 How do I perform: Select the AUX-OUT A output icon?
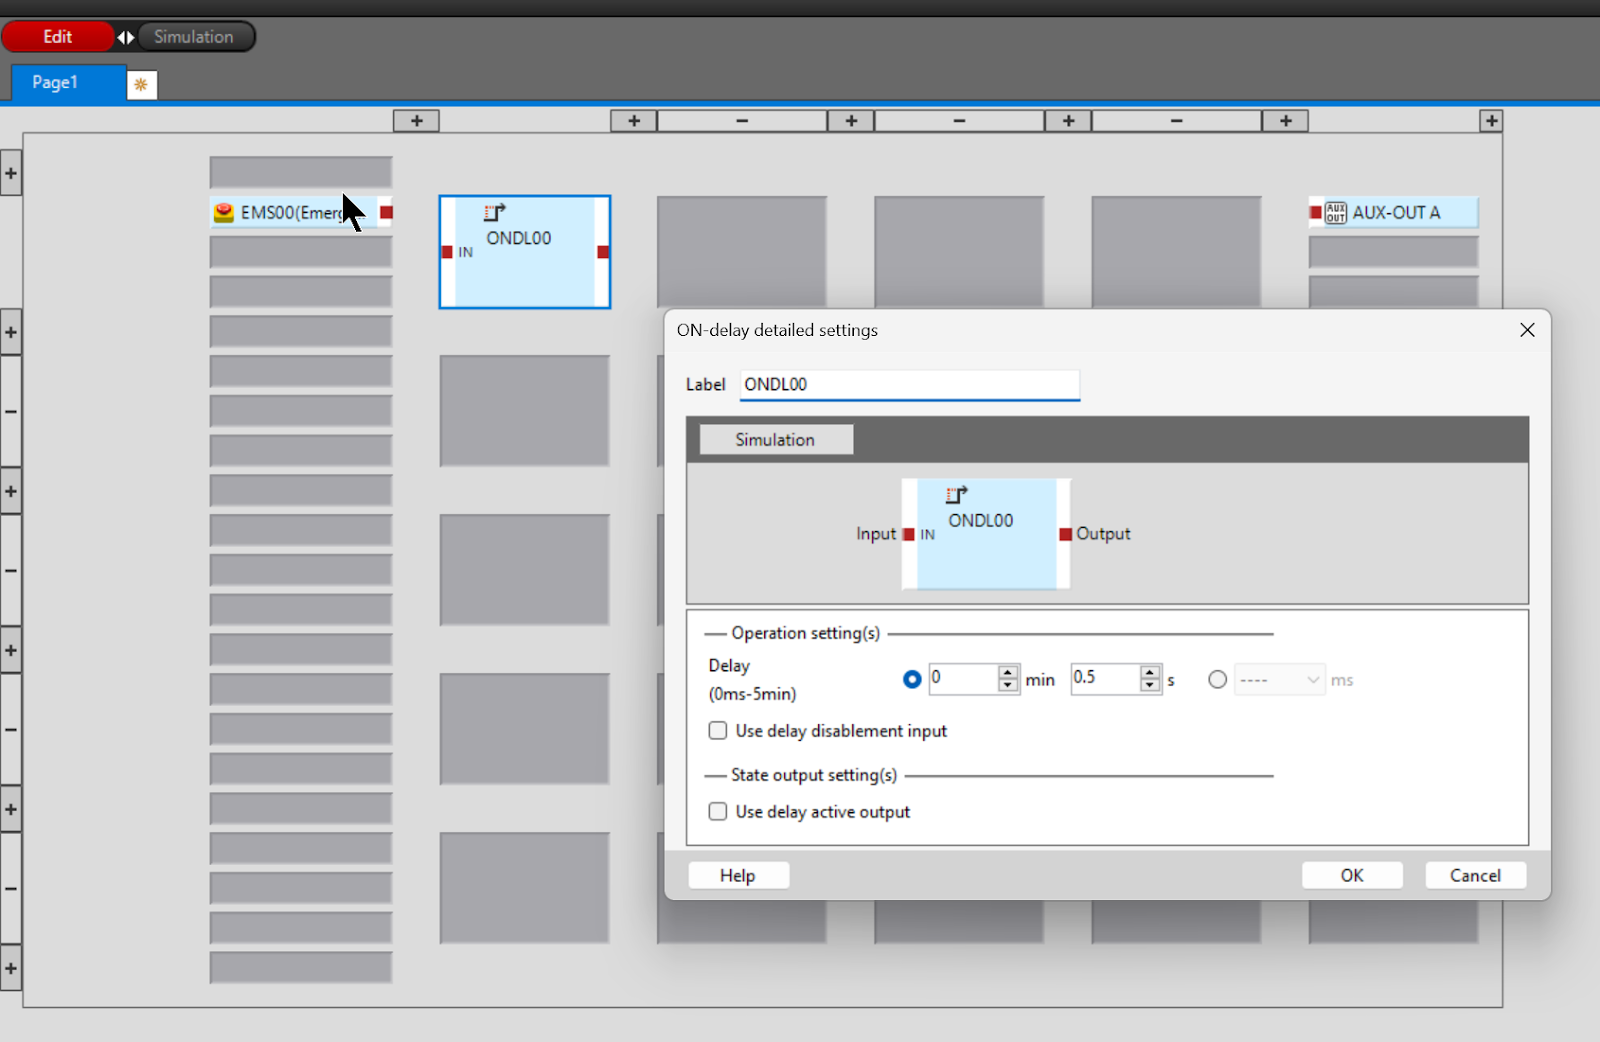point(1336,212)
